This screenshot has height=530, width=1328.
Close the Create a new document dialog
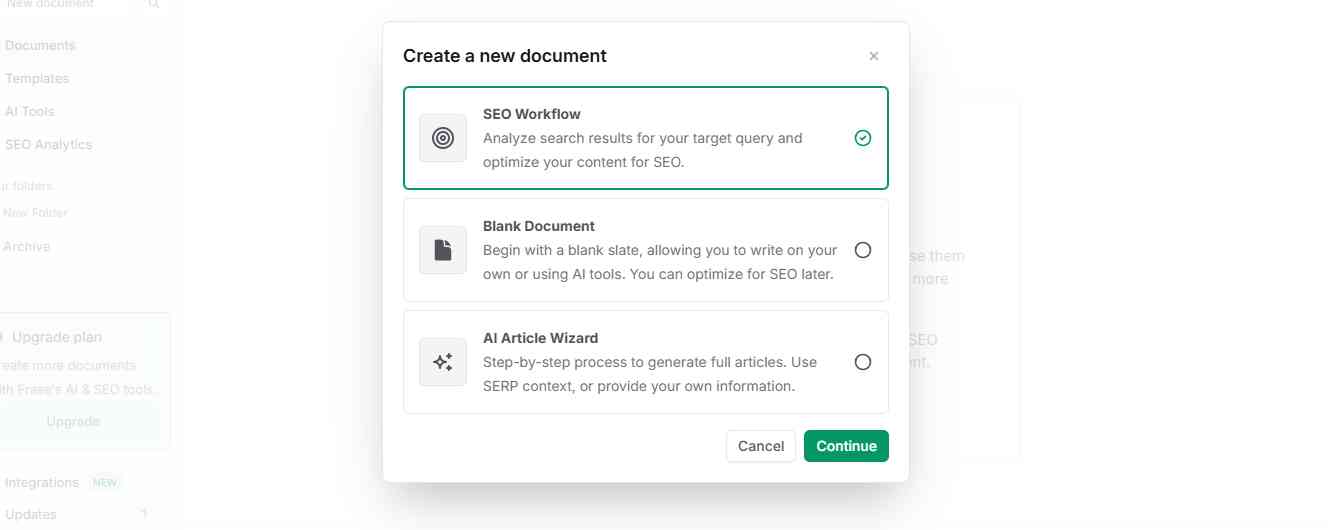click(874, 56)
